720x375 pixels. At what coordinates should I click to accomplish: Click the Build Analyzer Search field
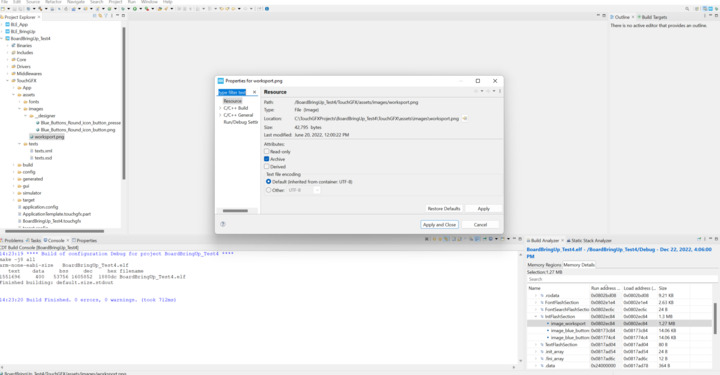pyautogui.click(x=622, y=279)
